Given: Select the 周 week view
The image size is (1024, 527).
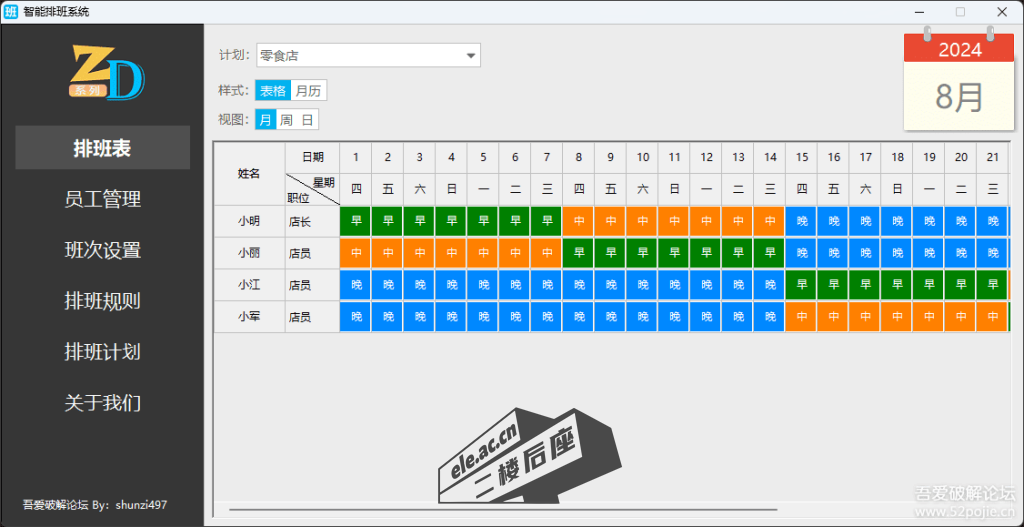Looking at the screenshot, I should pos(286,120).
